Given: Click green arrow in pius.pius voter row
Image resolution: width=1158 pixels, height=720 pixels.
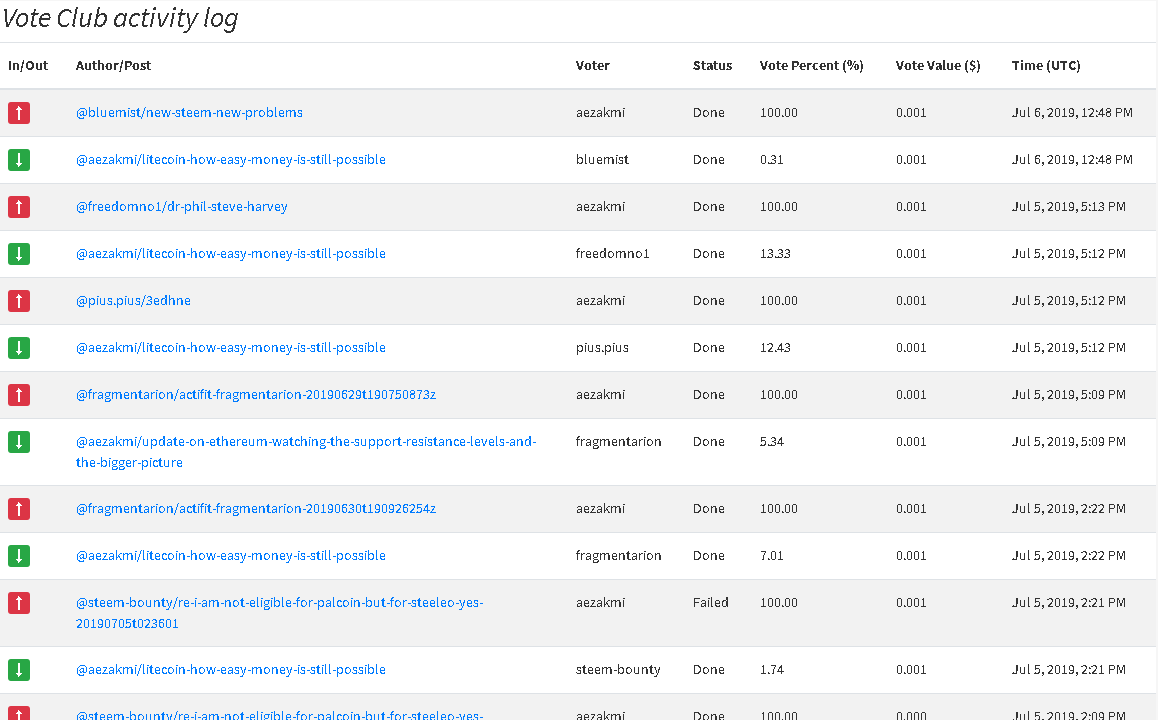Looking at the screenshot, I should click(19, 348).
